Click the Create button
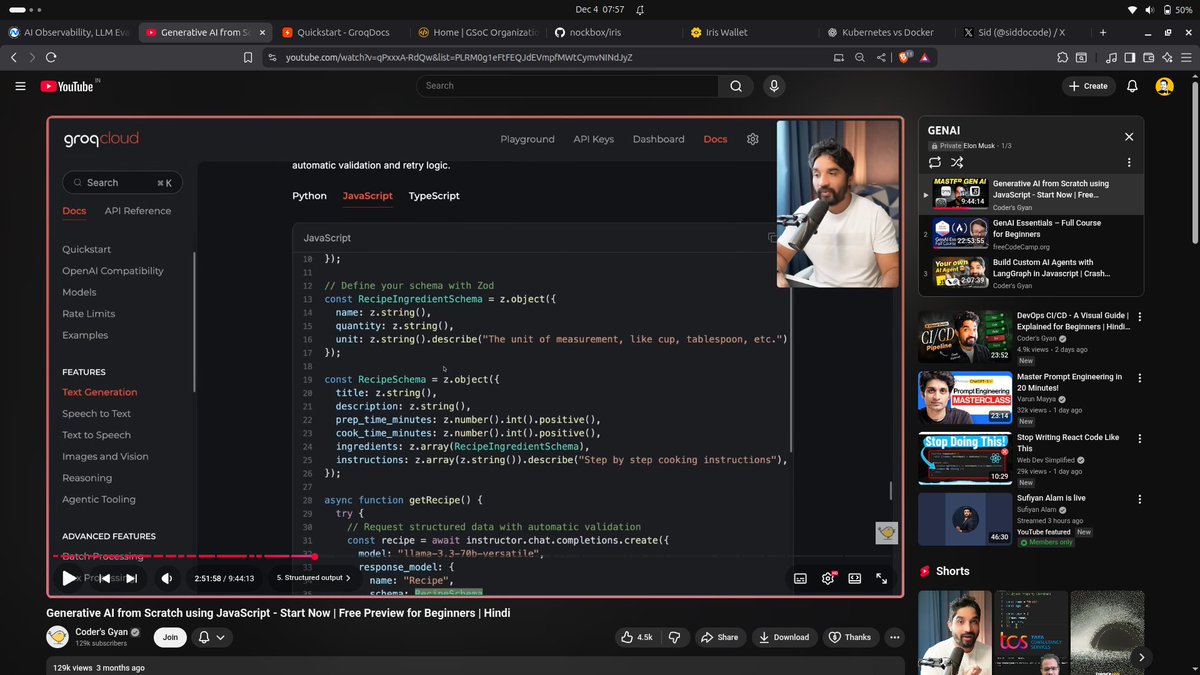The image size is (1200, 675). pyautogui.click(x=1088, y=86)
